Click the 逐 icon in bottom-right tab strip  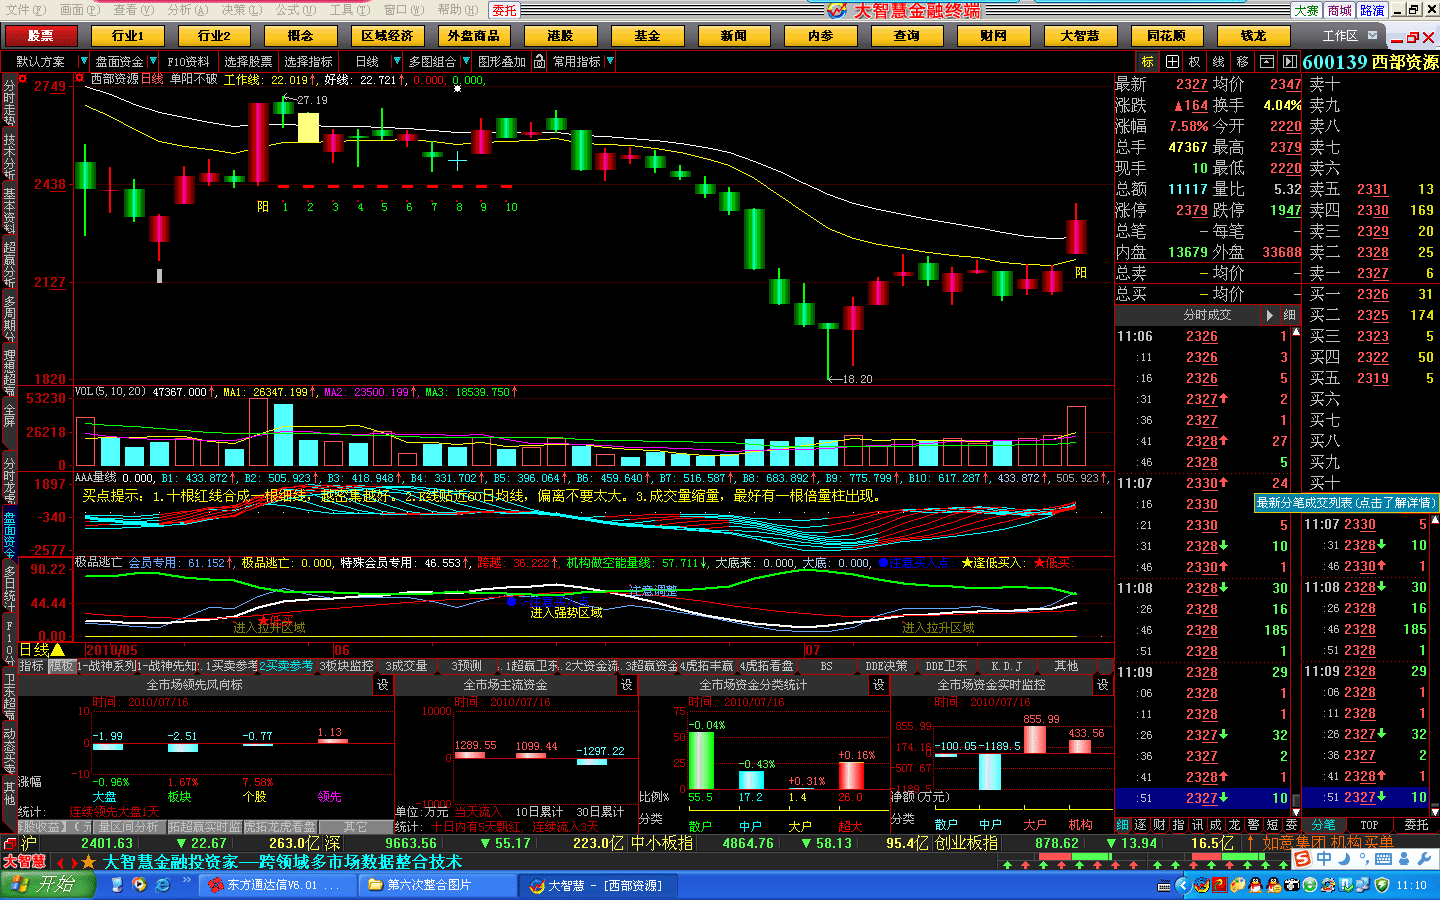tap(1141, 825)
